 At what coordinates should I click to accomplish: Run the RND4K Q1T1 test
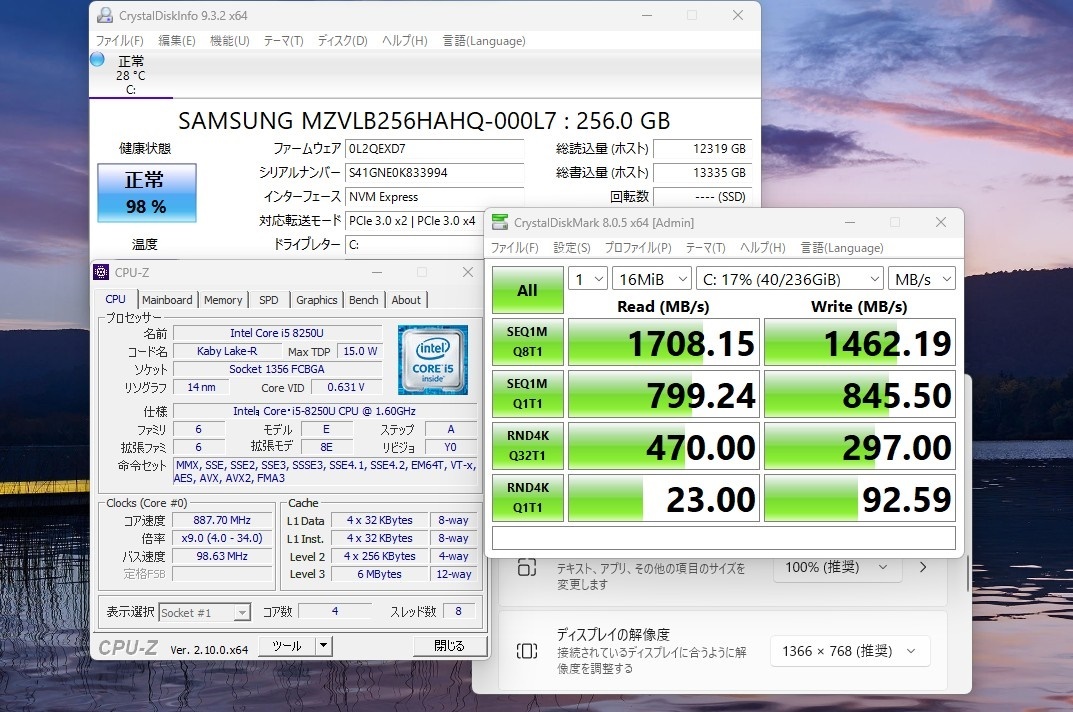[x=528, y=498]
